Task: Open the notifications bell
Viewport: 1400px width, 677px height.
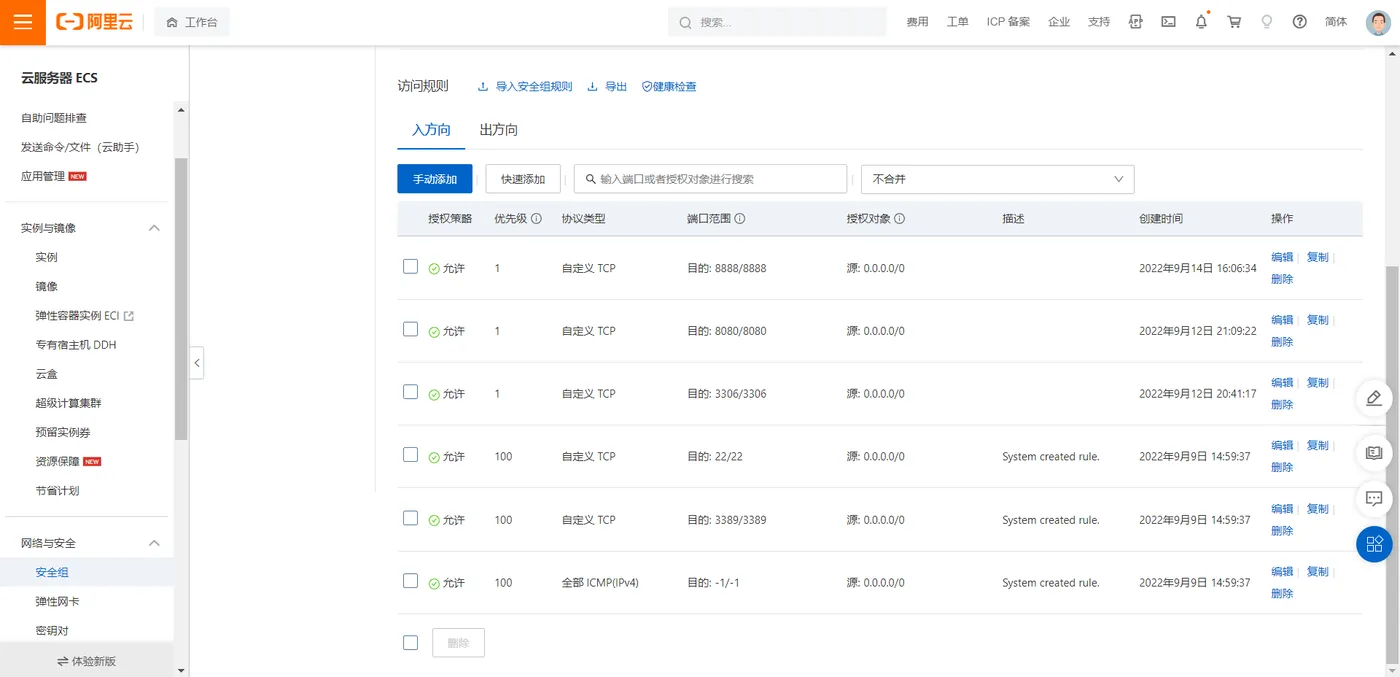Action: 1201,22
